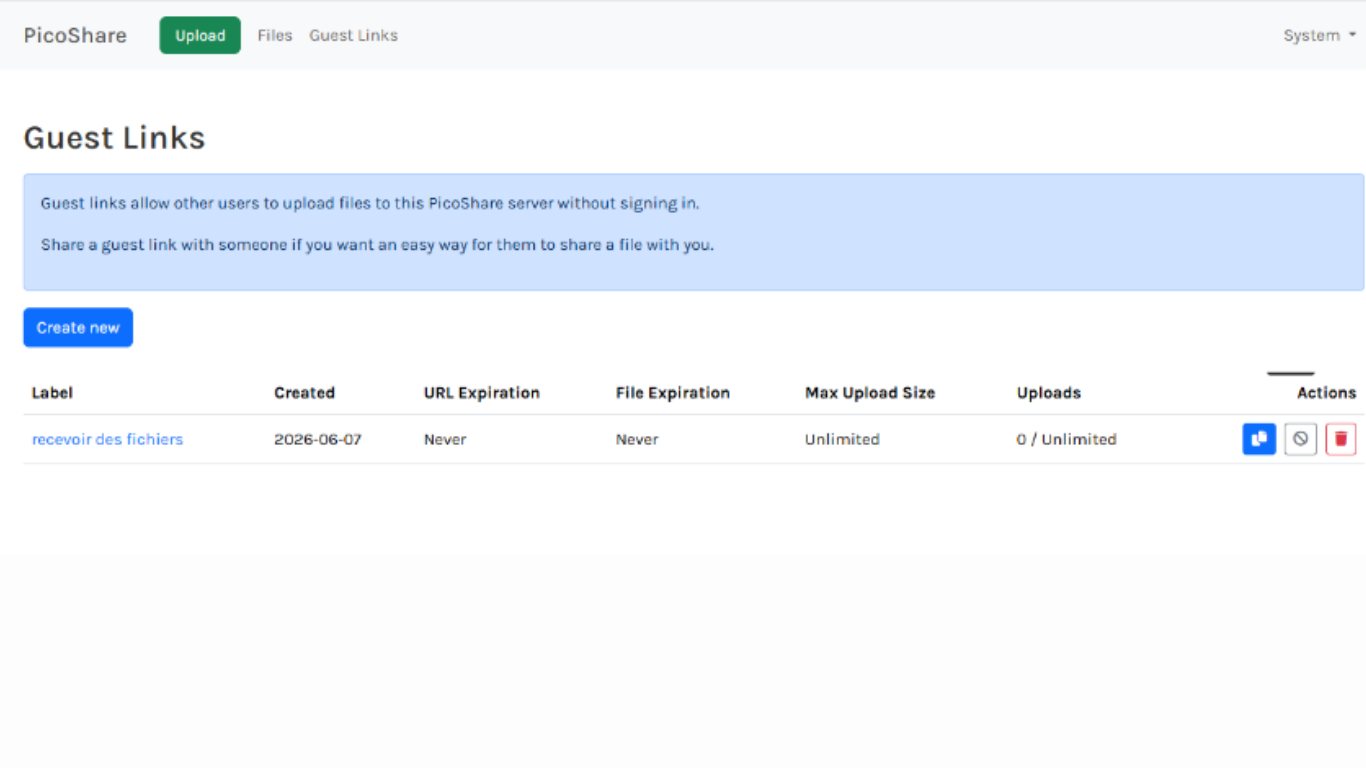Click the Label column header
The image size is (1366, 768).
click(52, 393)
